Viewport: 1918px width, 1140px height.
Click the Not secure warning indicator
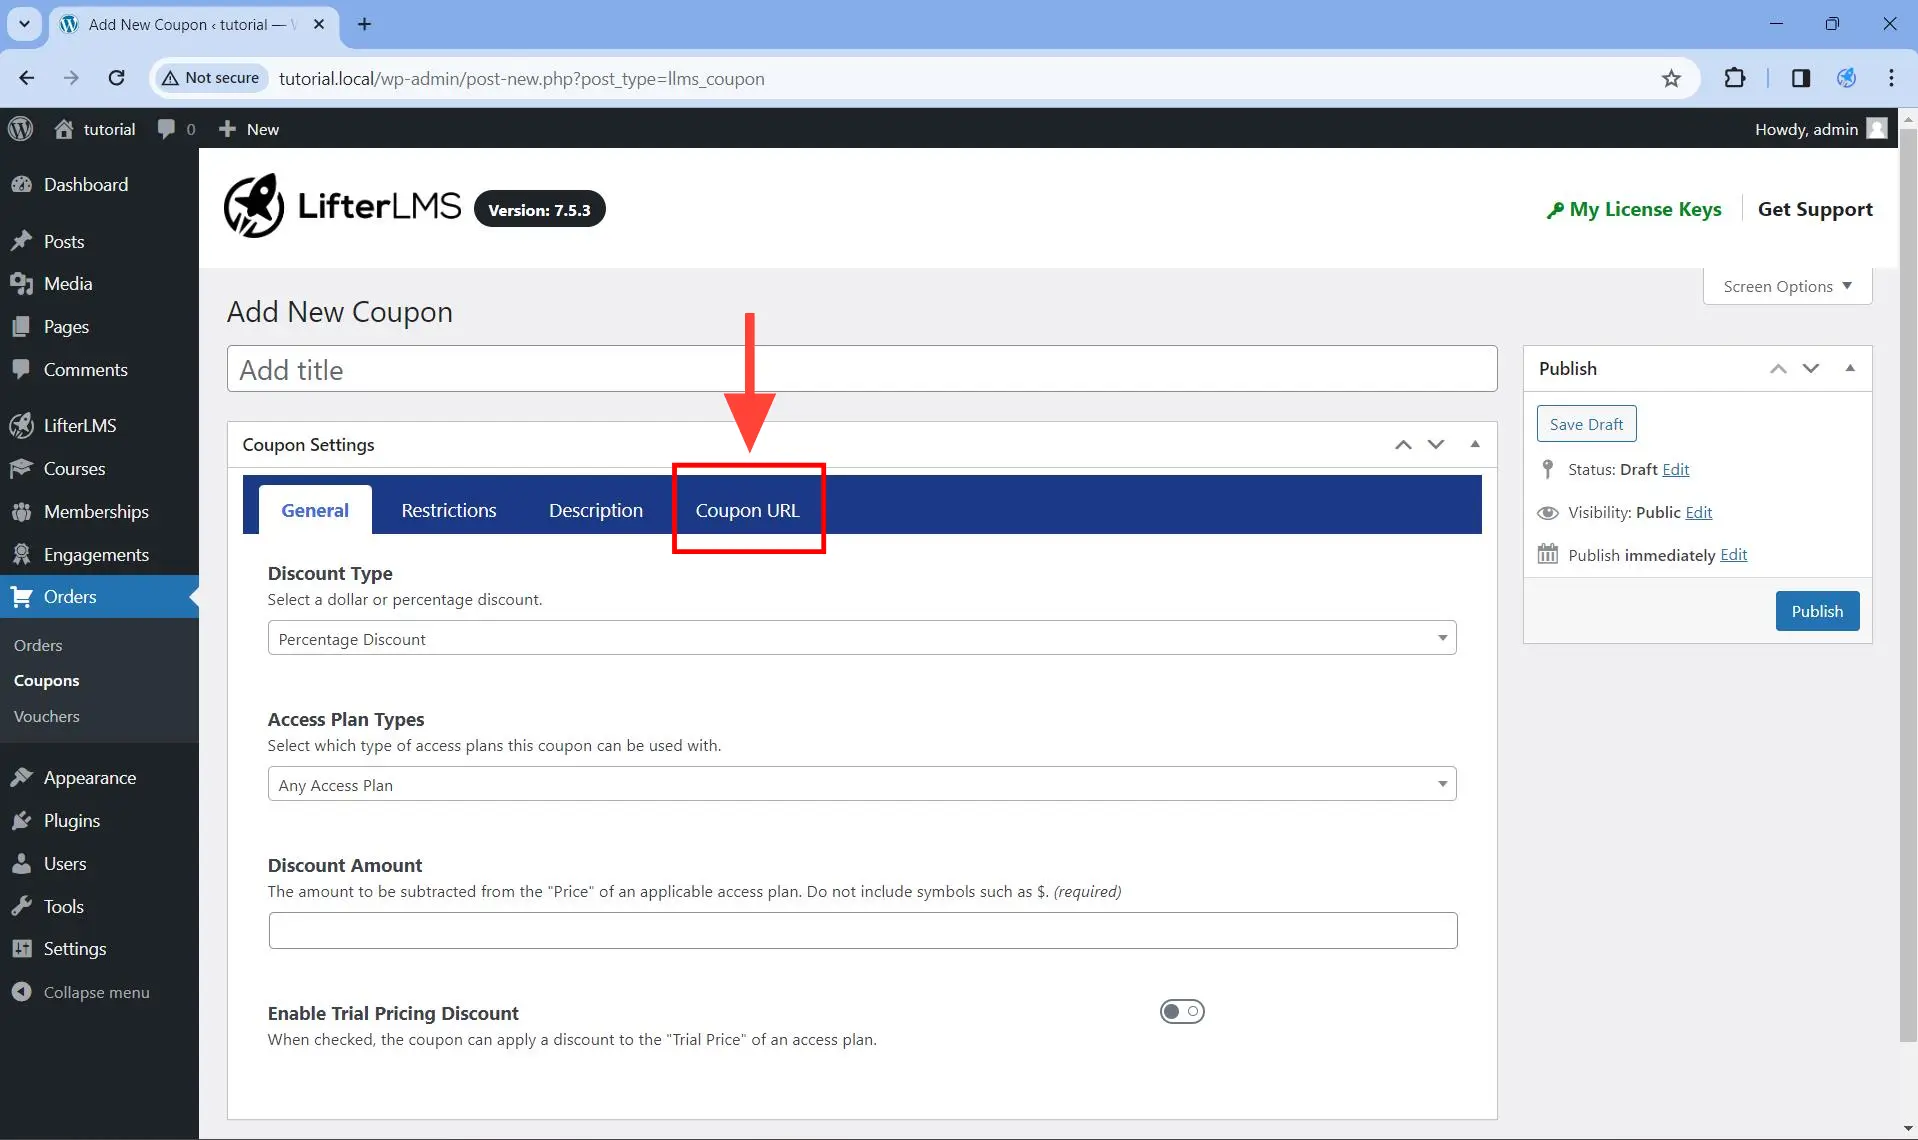click(x=211, y=78)
